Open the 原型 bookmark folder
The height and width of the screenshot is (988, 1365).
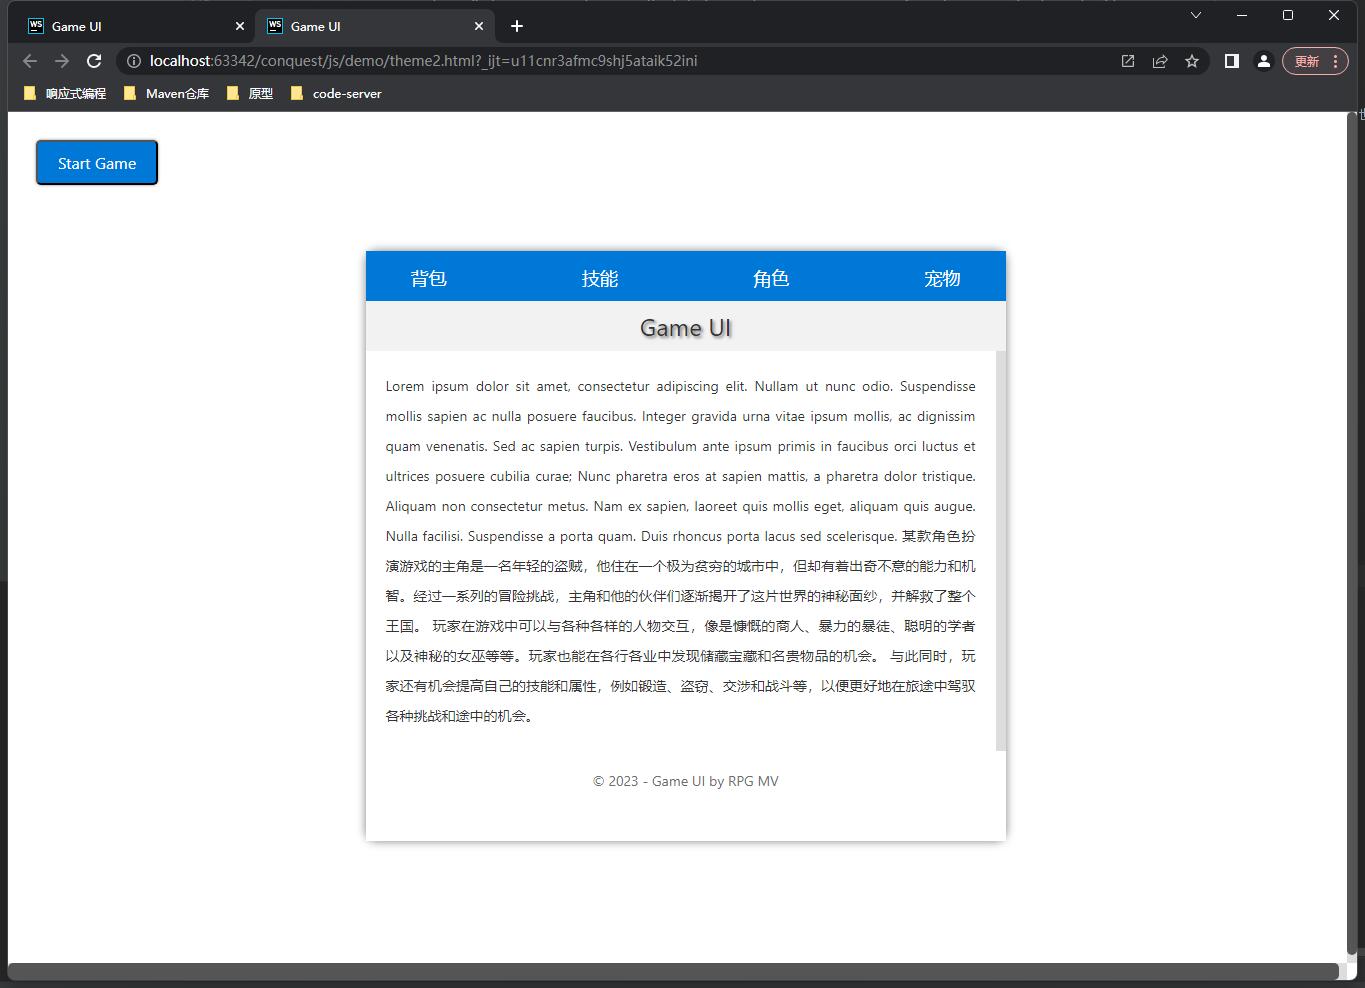[249, 94]
